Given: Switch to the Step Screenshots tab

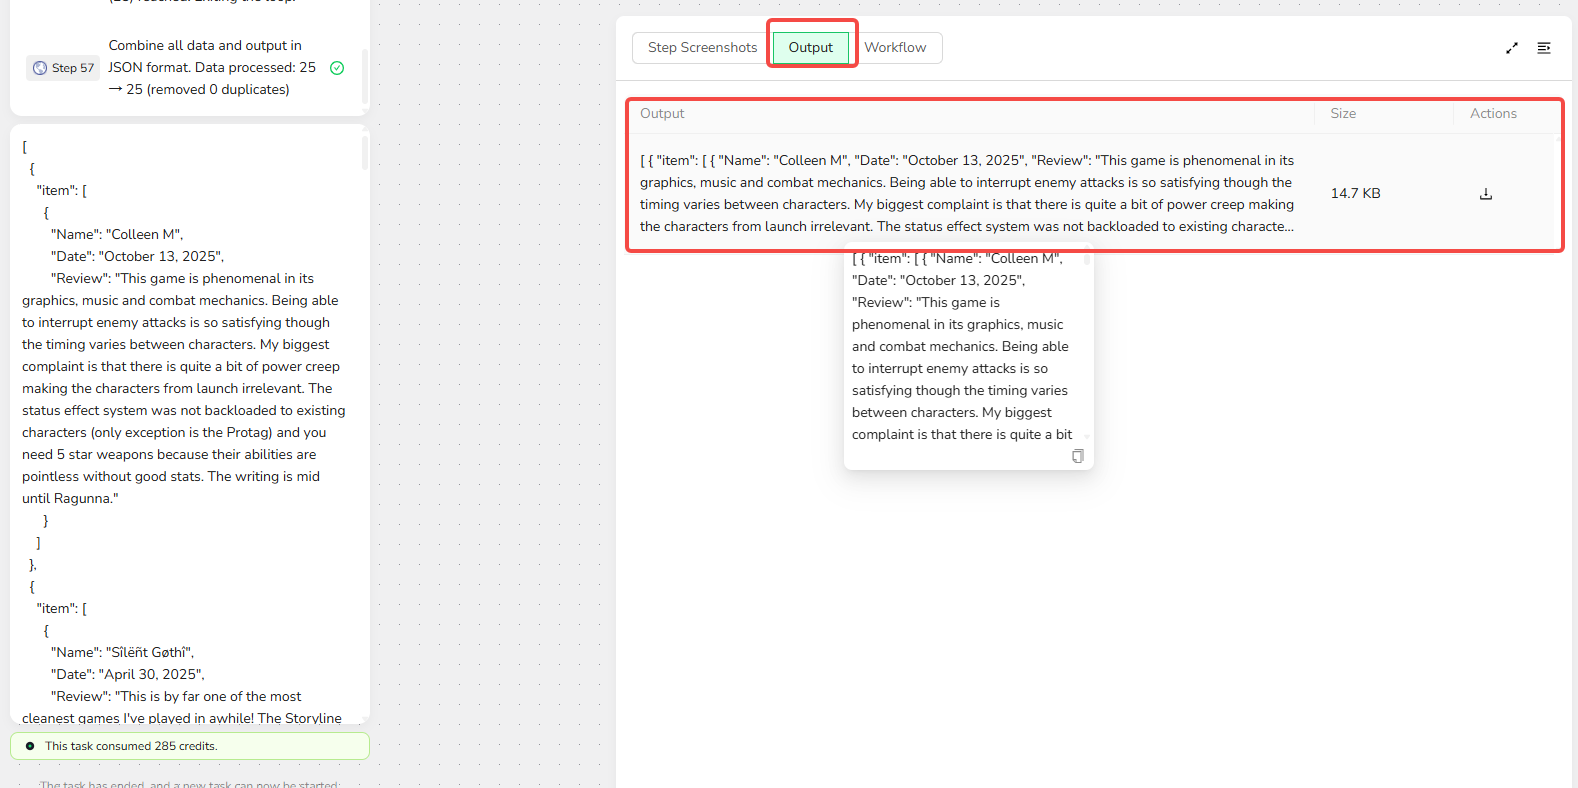Looking at the screenshot, I should point(702,48).
